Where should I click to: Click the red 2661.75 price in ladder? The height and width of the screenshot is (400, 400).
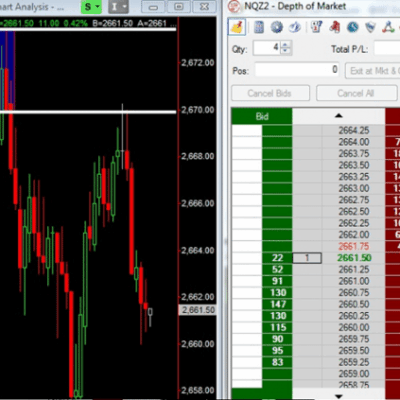[354, 246]
